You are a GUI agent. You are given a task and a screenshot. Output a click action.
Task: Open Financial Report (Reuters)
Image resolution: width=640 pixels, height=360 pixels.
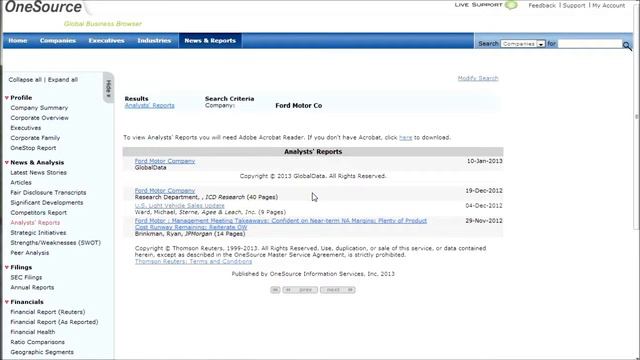pyautogui.click(x=48, y=312)
